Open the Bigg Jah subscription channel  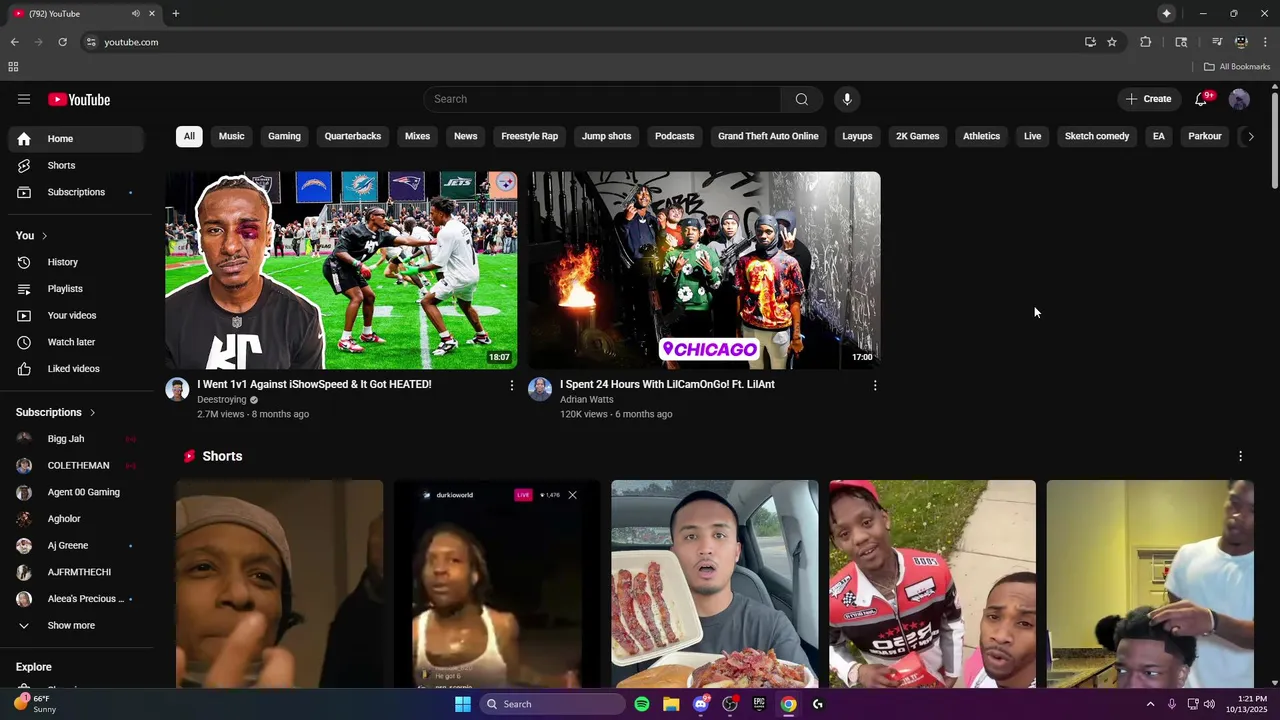tap(76, 439)
